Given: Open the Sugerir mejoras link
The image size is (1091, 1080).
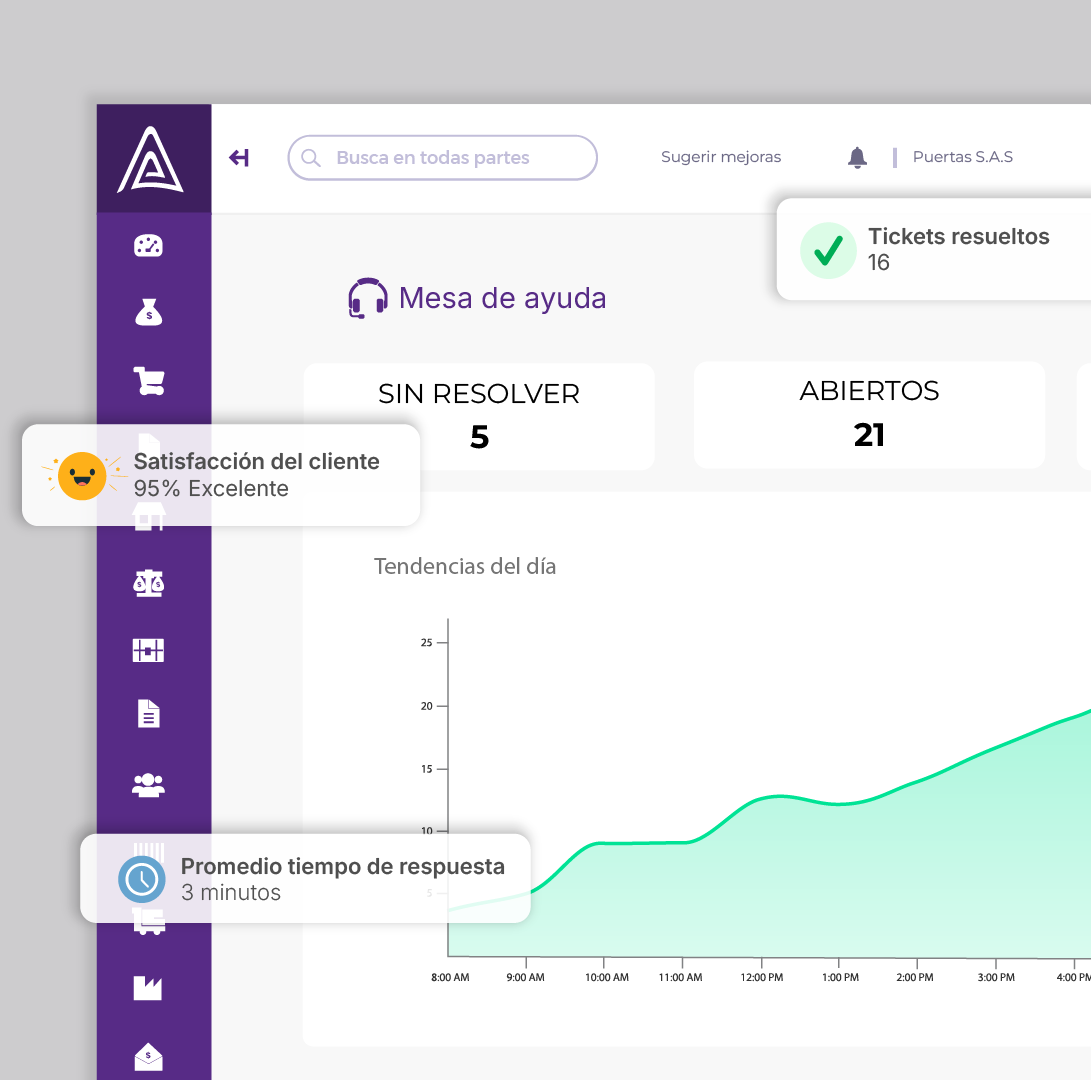Looking at the screenshot, I should [x=721, y=157].
